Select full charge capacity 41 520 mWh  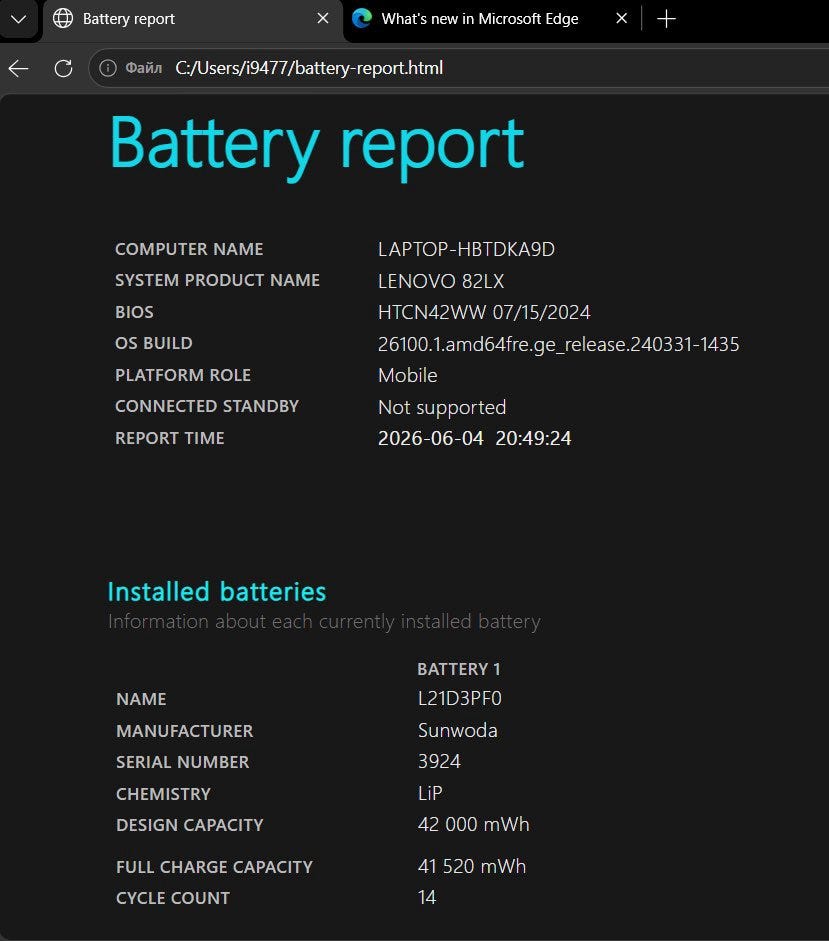[471, 867]
